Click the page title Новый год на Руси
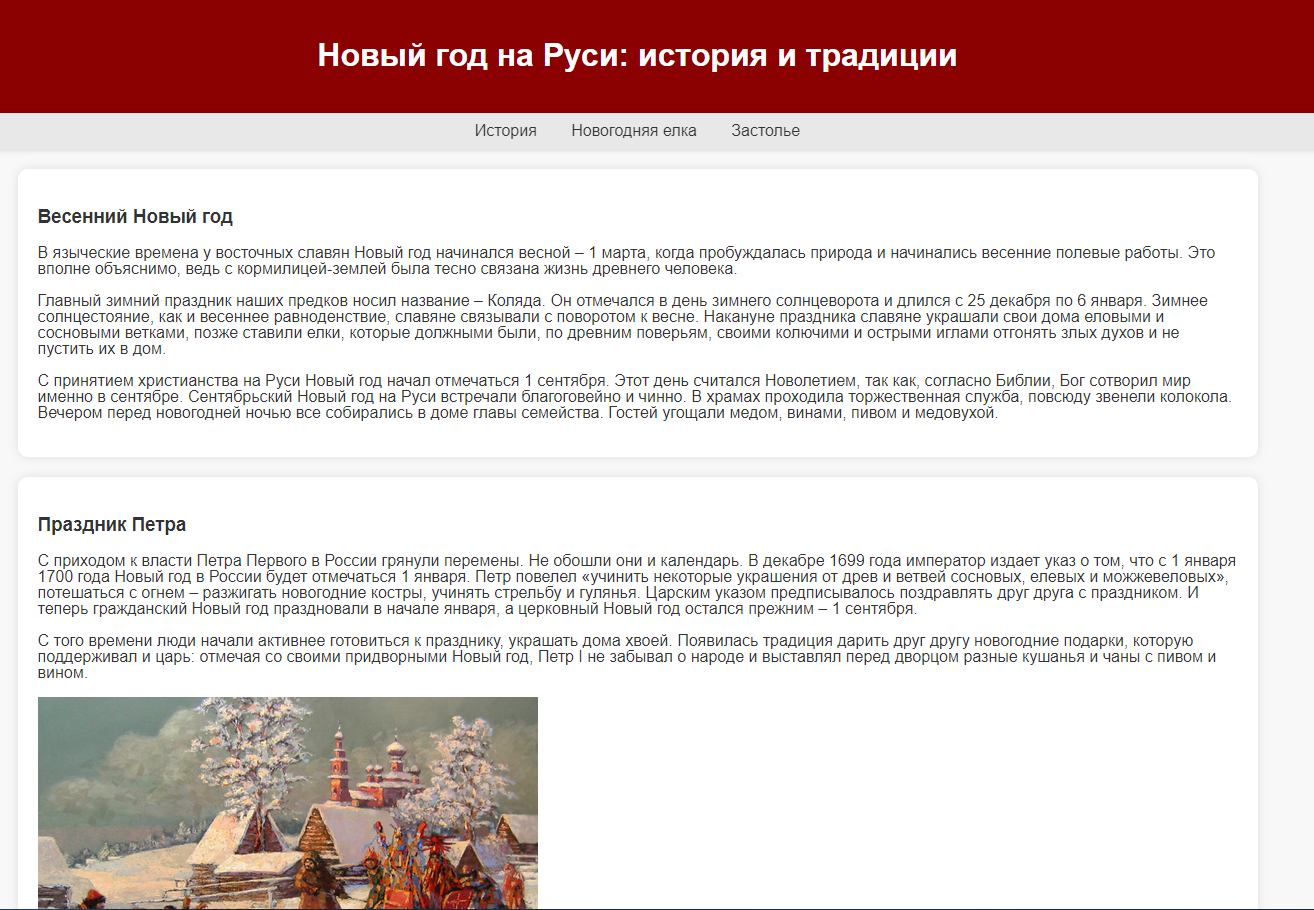The width and height of the screenshot is (1314, 910). coord(637,55)
